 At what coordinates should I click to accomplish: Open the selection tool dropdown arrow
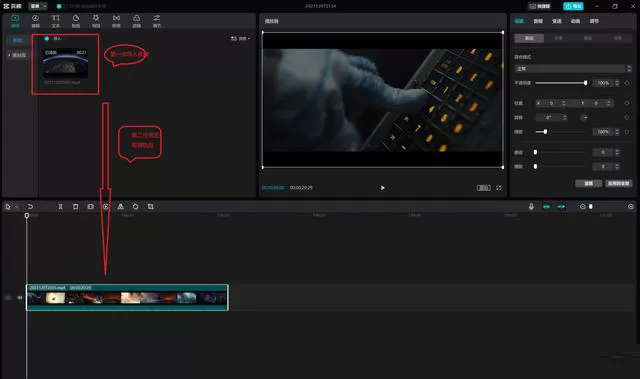(x=17, y=207)
